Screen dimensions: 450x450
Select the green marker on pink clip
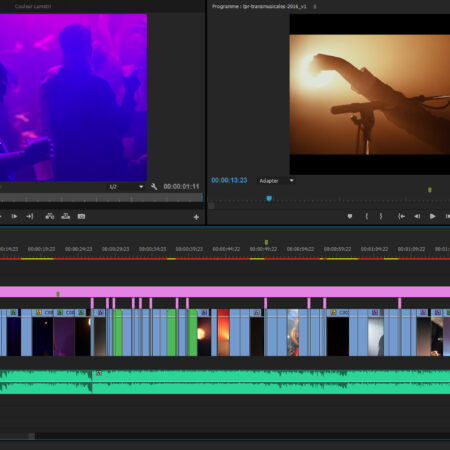(58, 294)
